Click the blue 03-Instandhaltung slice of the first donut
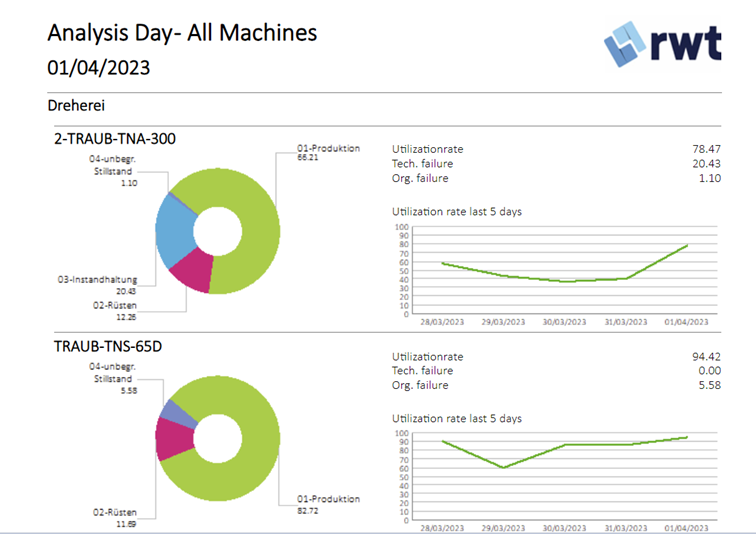Image resolution: width=756 pixels, height=534 pixels. pyautogui.click(x=174, y=231)
